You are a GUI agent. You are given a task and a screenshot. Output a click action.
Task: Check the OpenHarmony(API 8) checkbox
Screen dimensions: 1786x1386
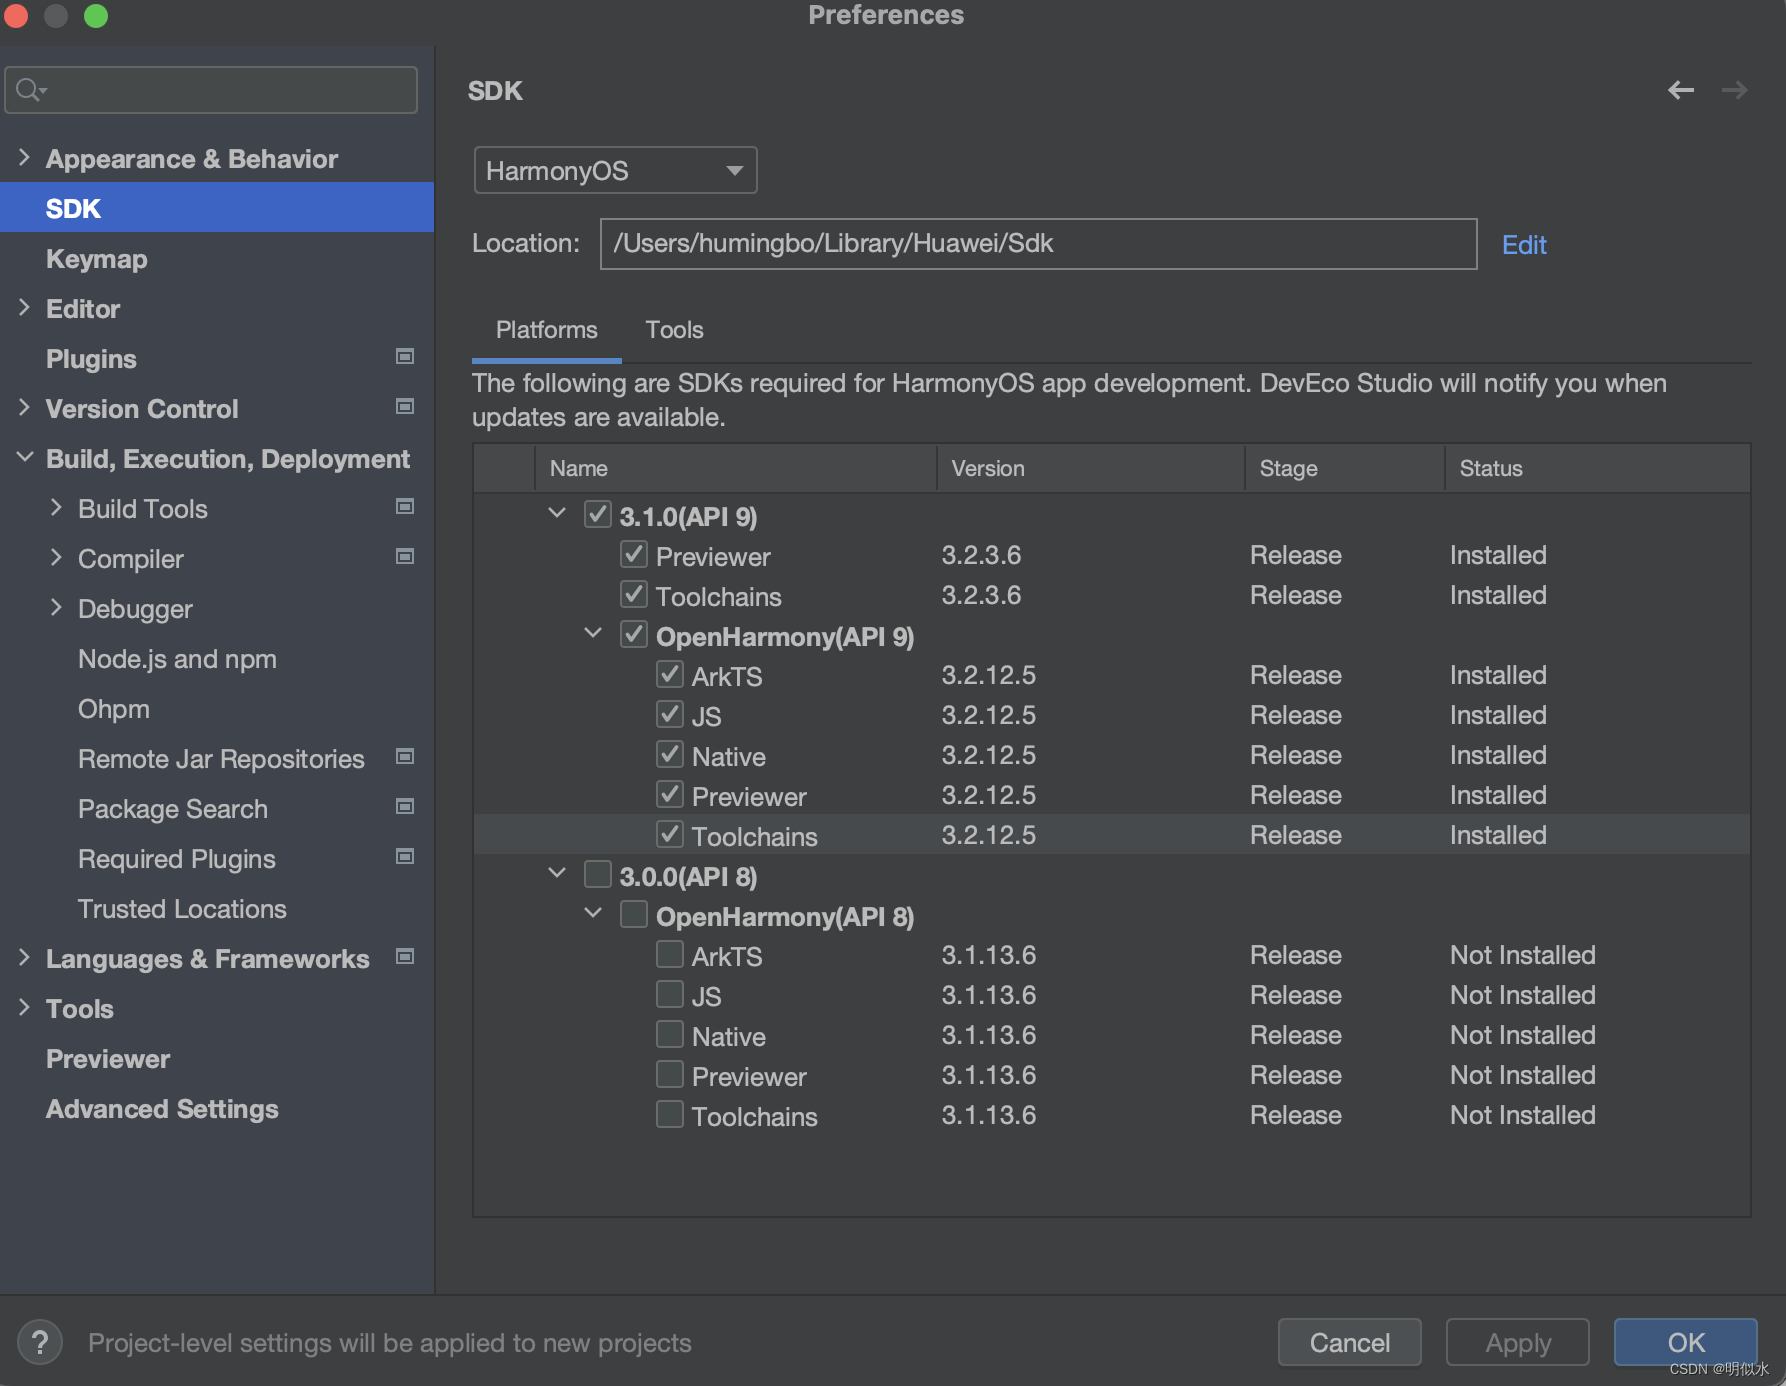[x=634, y=915]
